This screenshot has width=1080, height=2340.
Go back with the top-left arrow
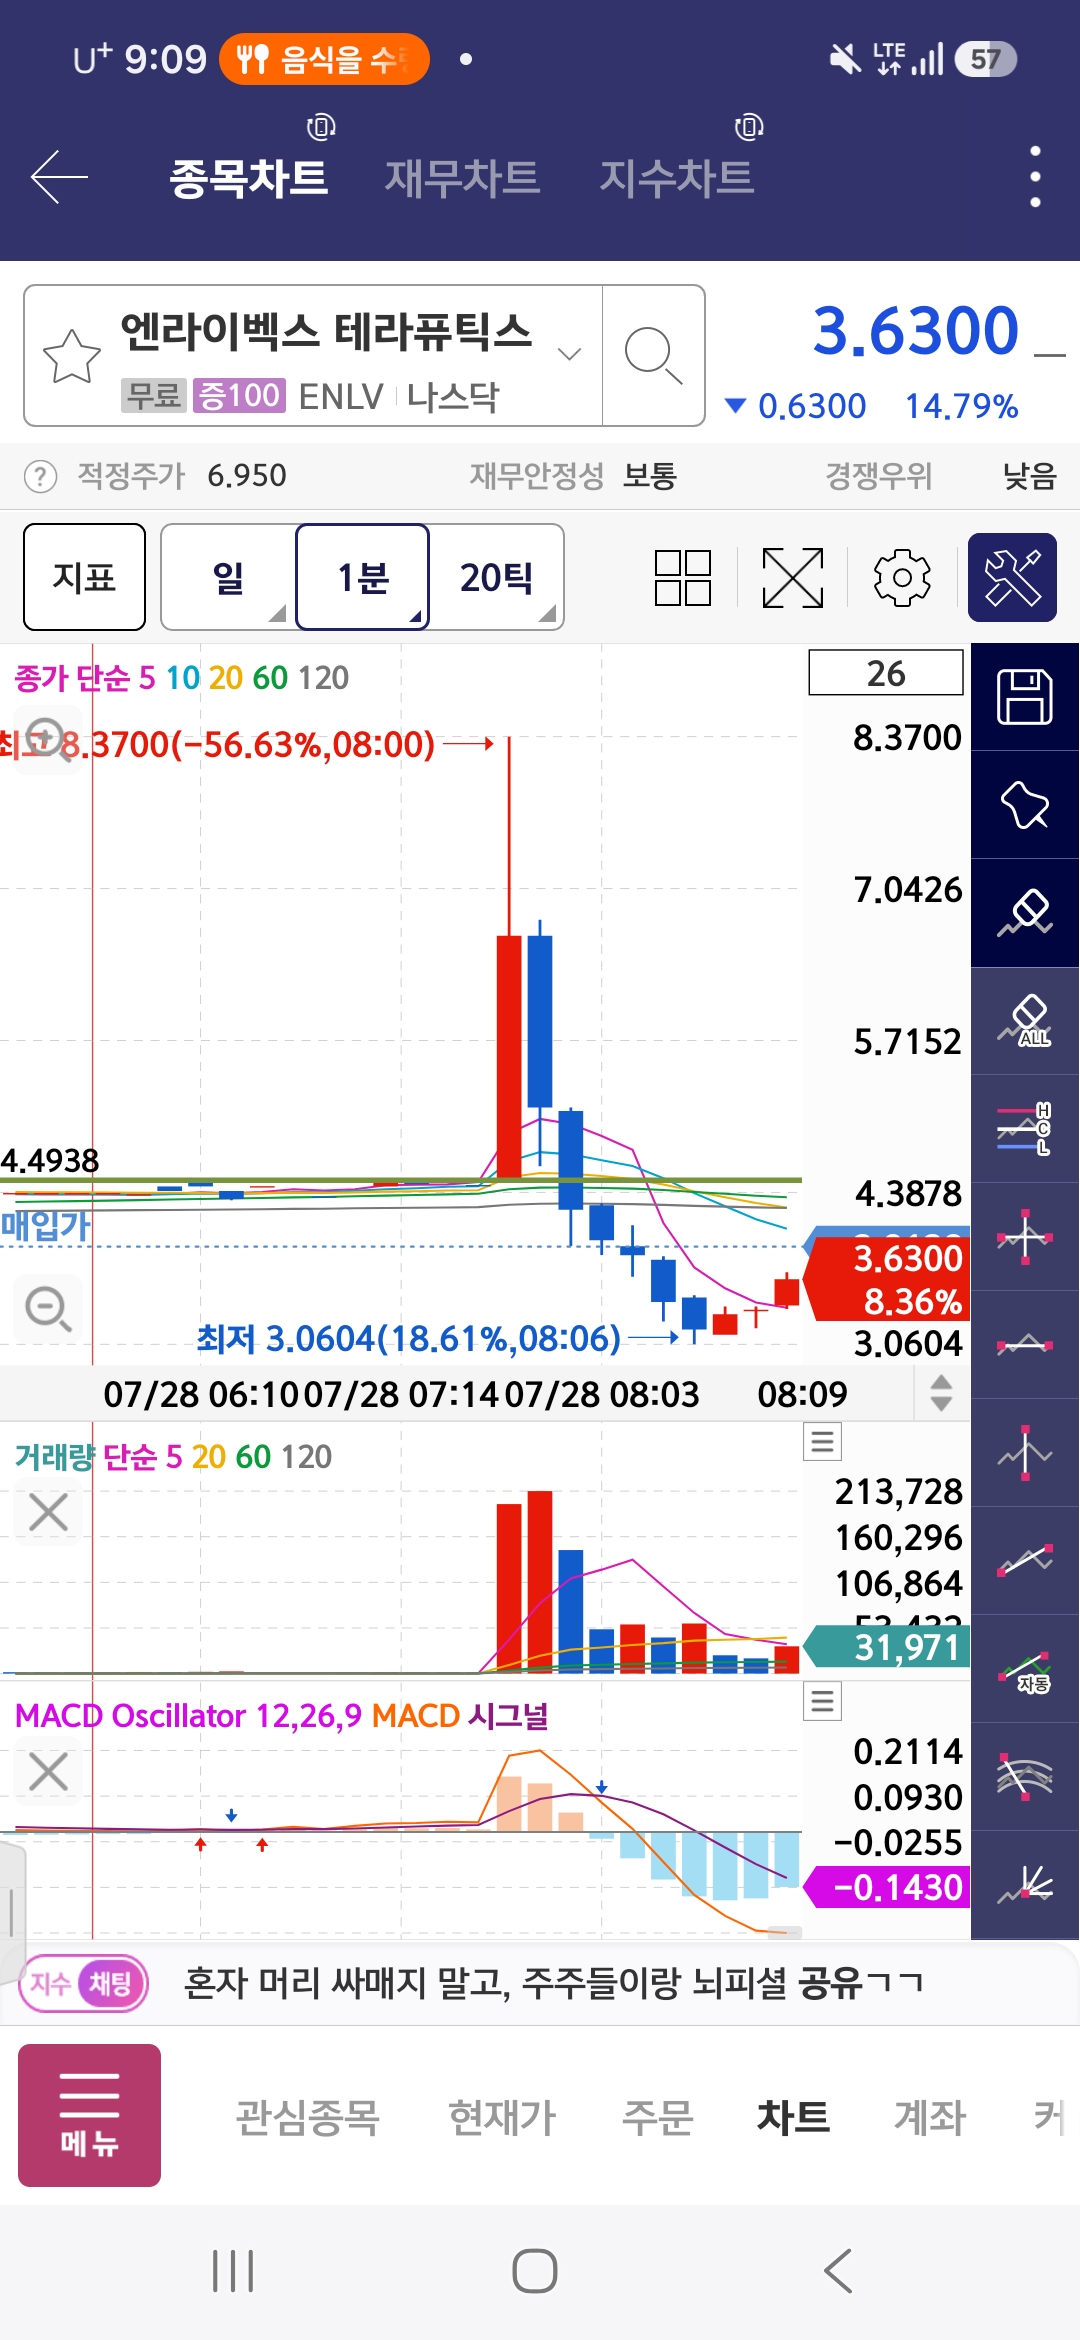60,177
